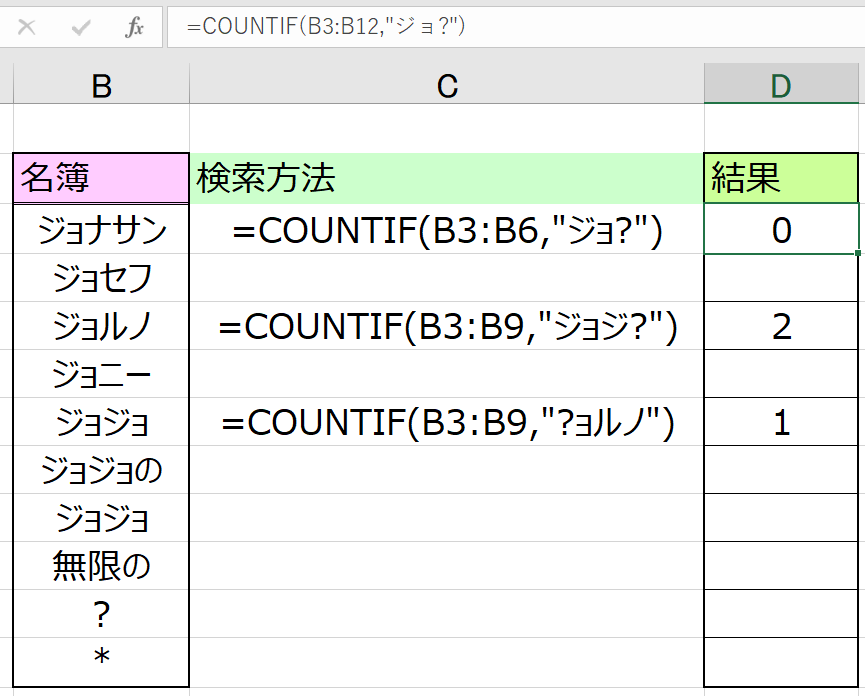This screenshot has width=865, height=696.
Task: Select the 検索方法 header cell
Action: 447,178
